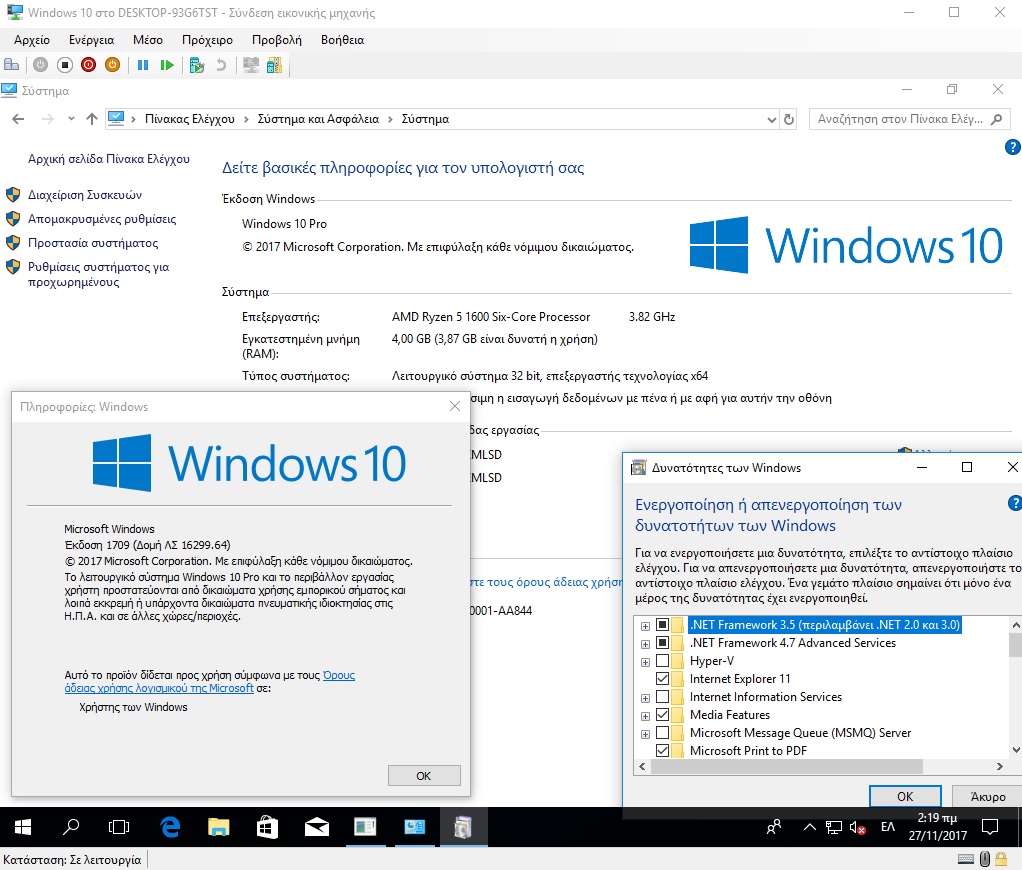Open Απομακρυσμένες ρυθμίσεις link
Viewport: 1022px width, 870px height.
(x=102, y=219)
